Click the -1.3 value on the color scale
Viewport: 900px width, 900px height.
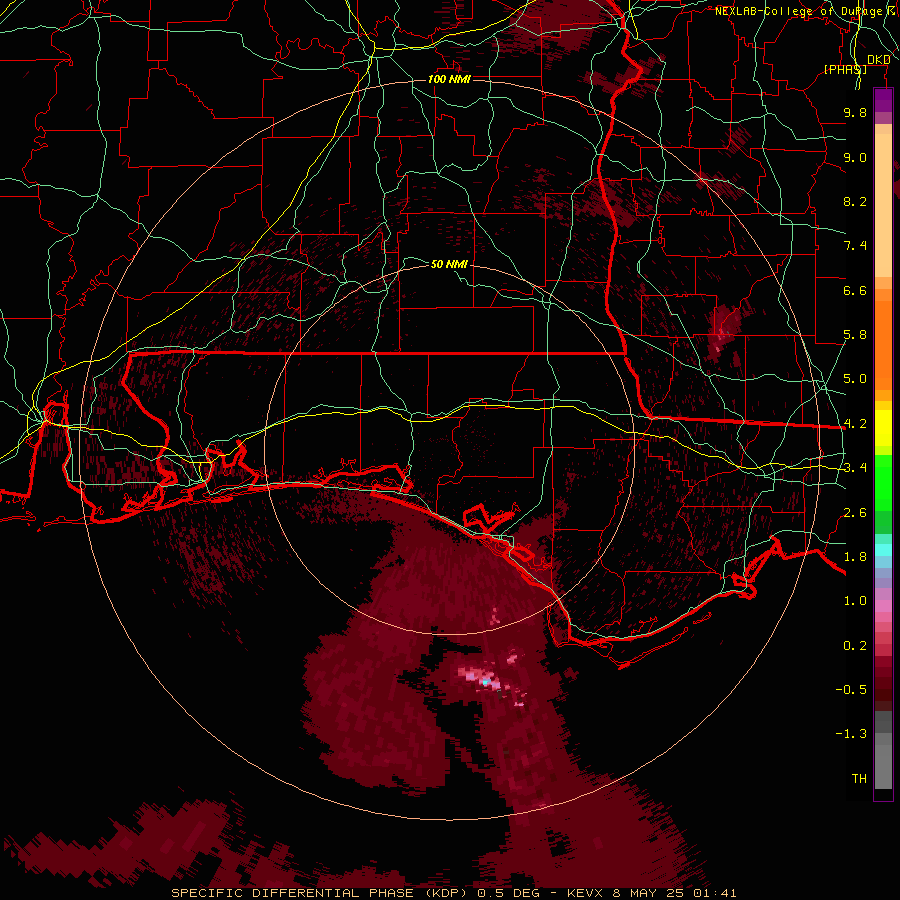coord(851,734)
